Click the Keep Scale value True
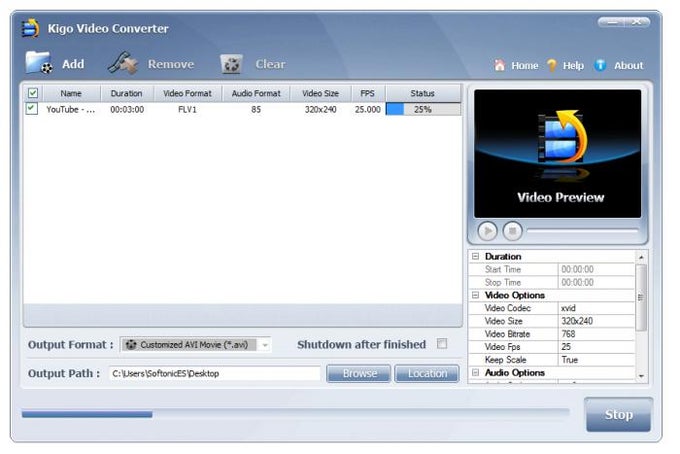The width and height of the screenshot is (680, 454). [x=596, y=360]
